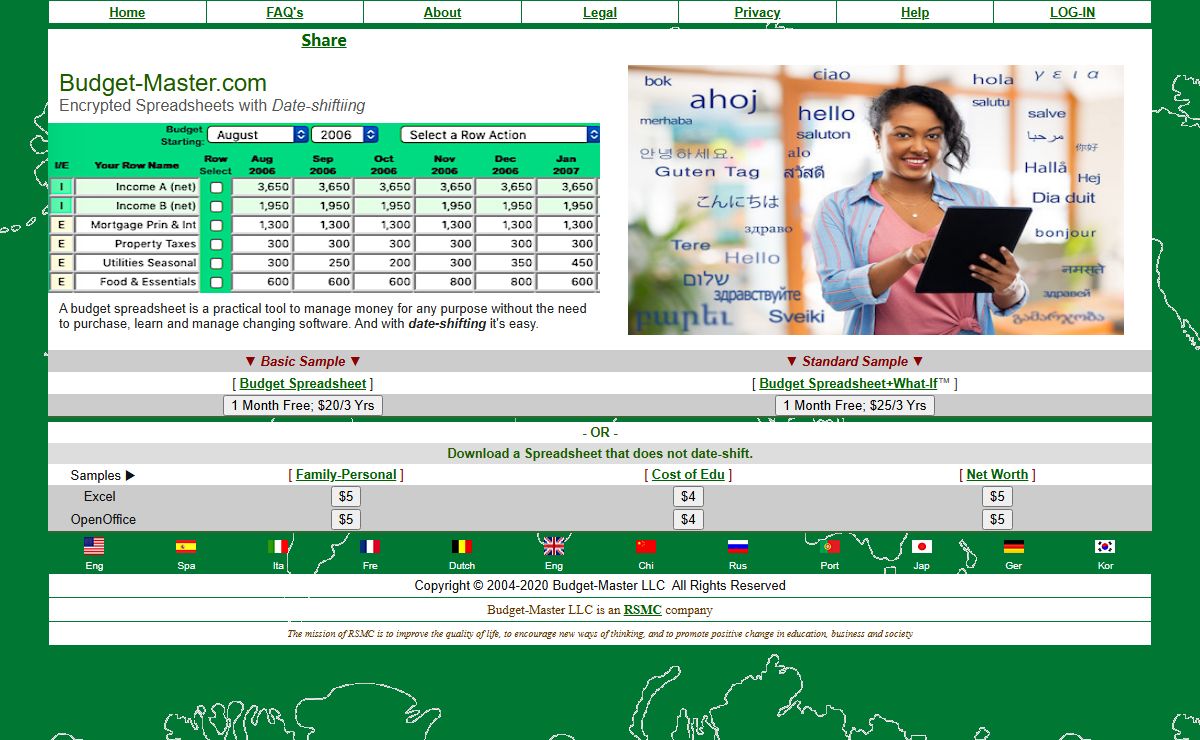Select the Russian flag icon
The image size is (1200, 740).
click(x=738, y=546)
